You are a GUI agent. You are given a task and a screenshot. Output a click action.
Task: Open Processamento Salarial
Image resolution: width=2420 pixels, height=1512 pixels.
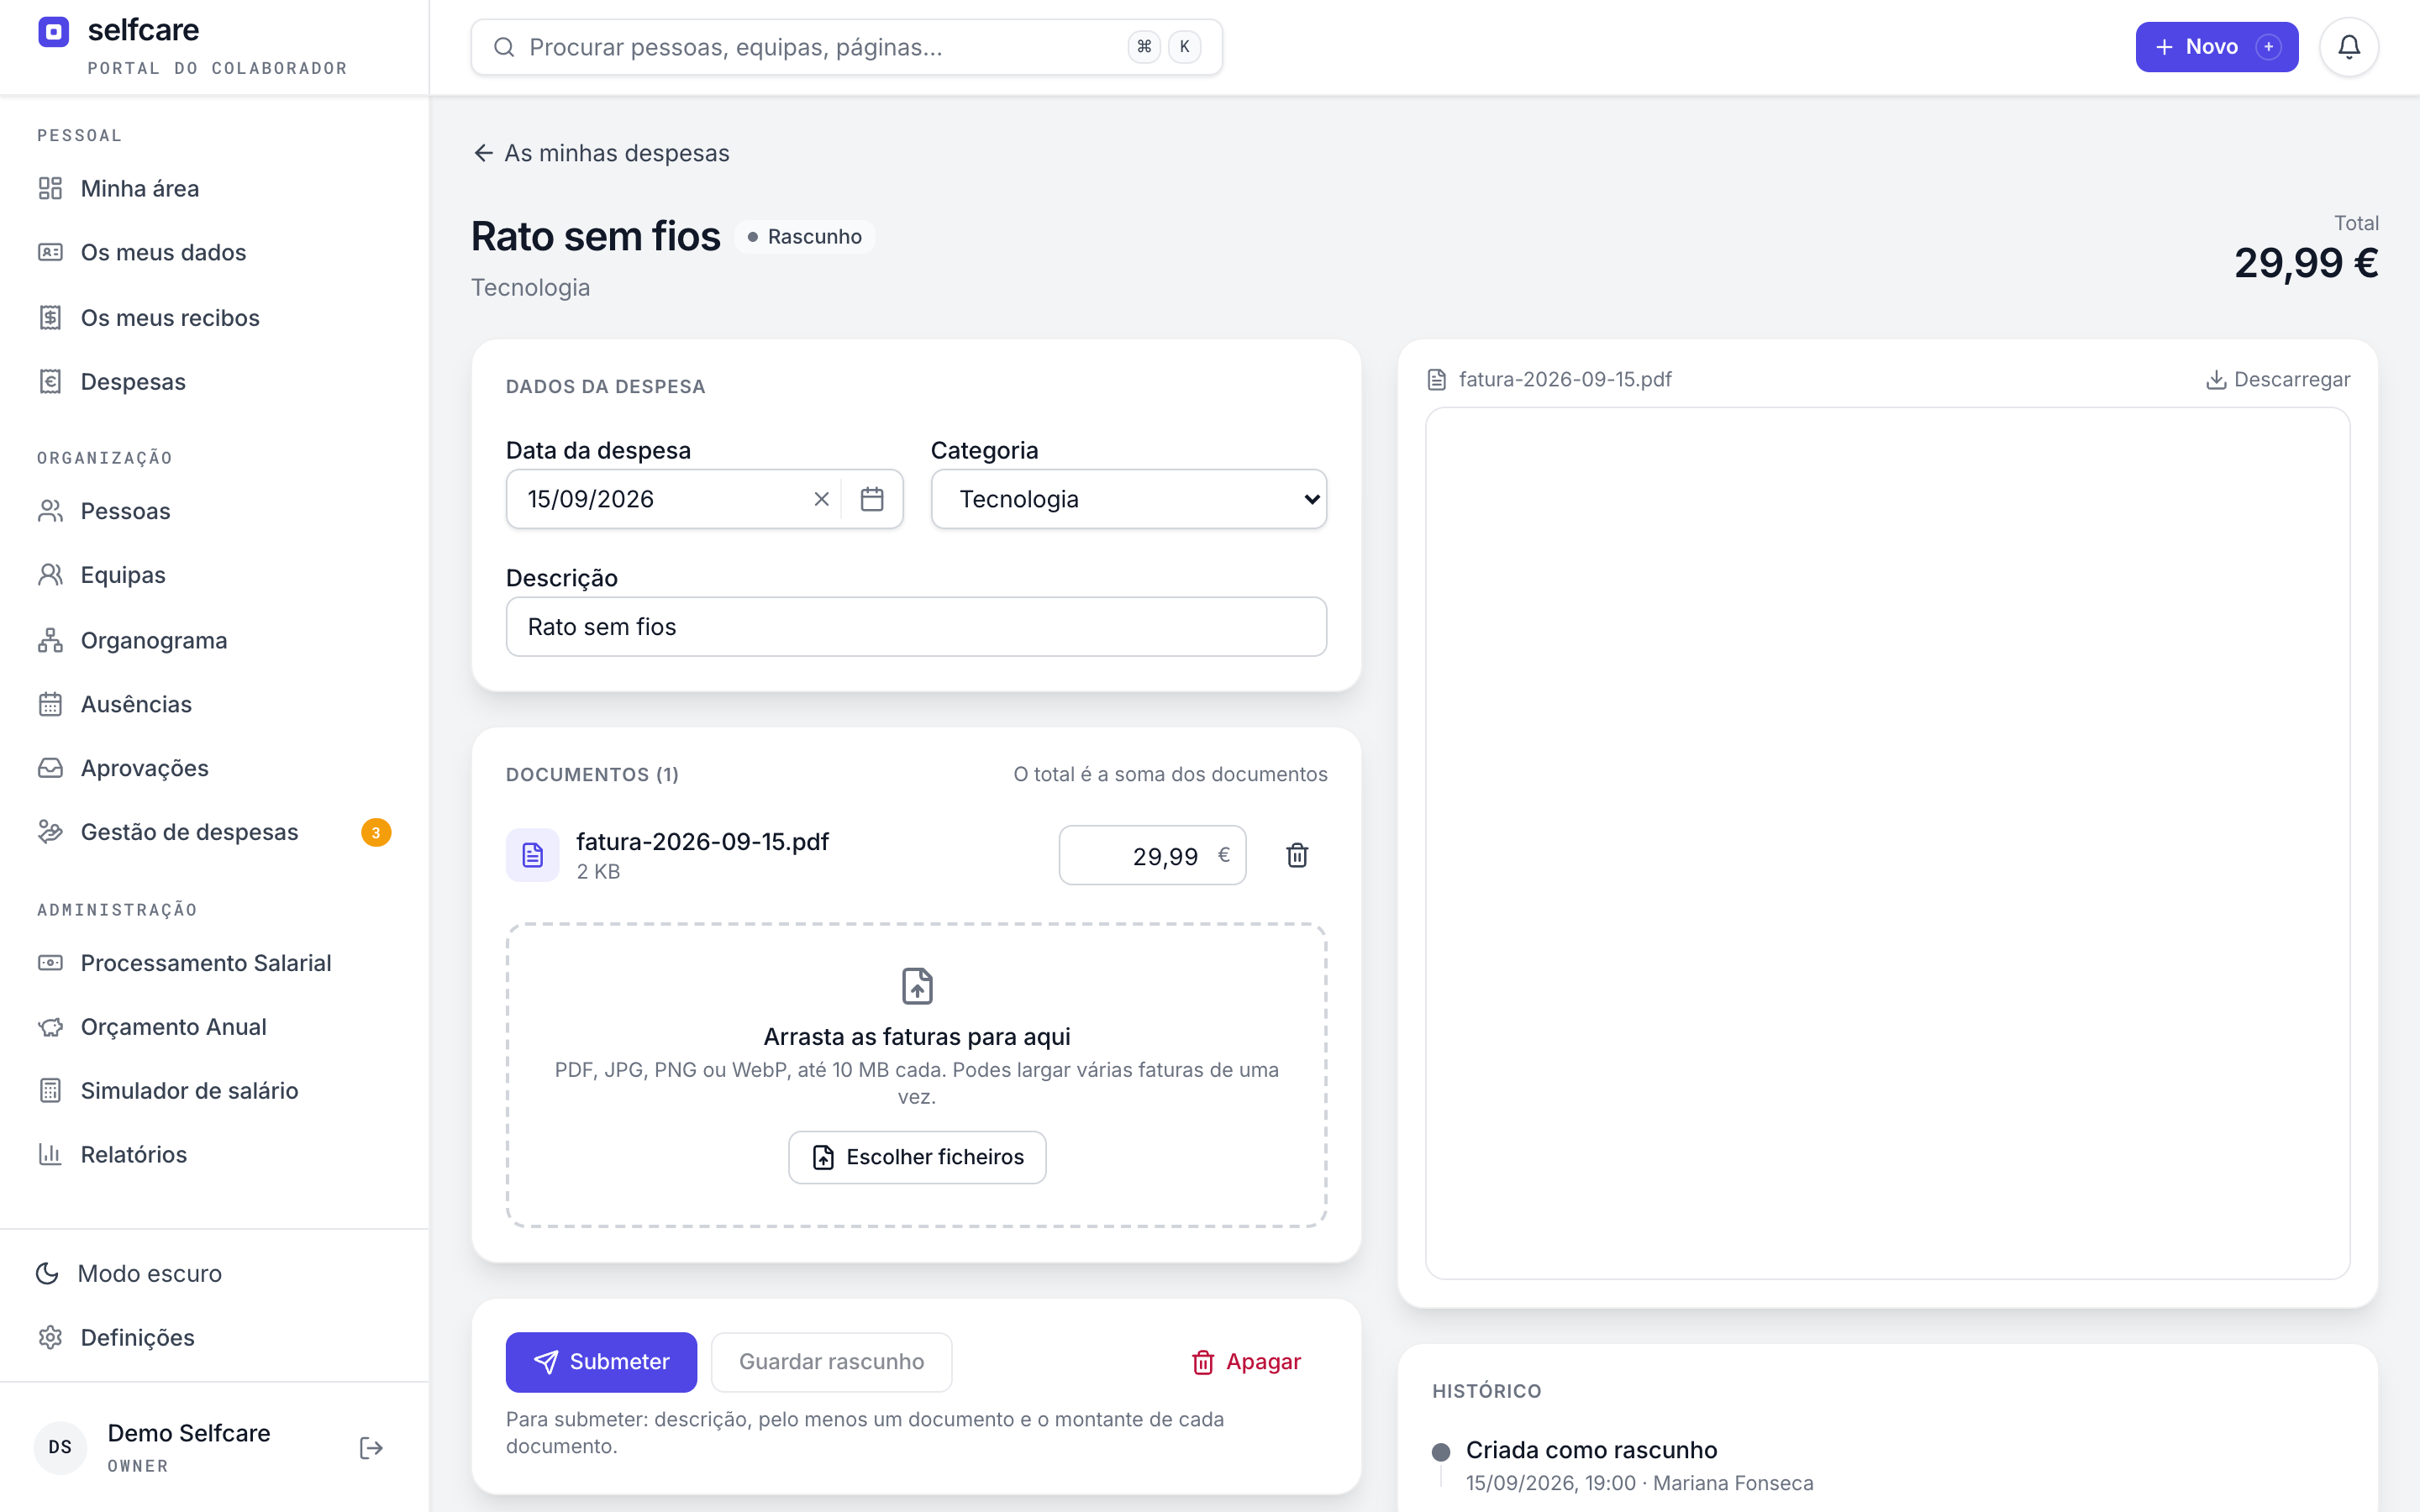214,963
